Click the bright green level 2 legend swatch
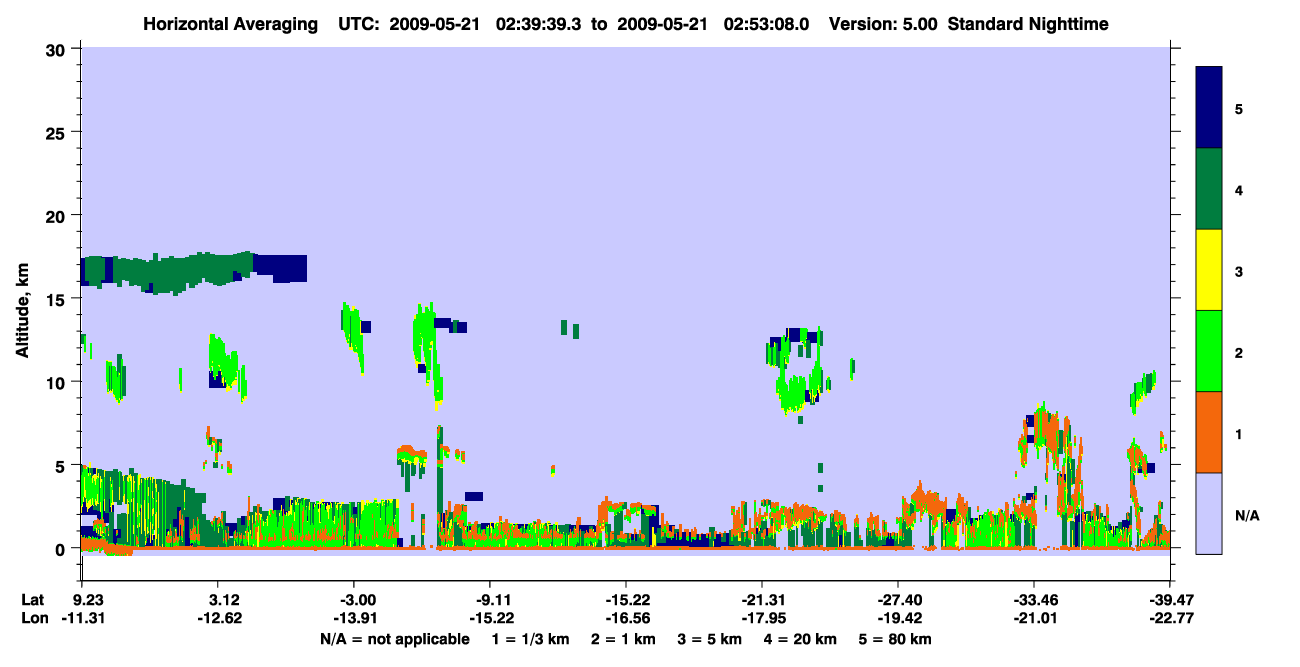 click(1209, 351)
